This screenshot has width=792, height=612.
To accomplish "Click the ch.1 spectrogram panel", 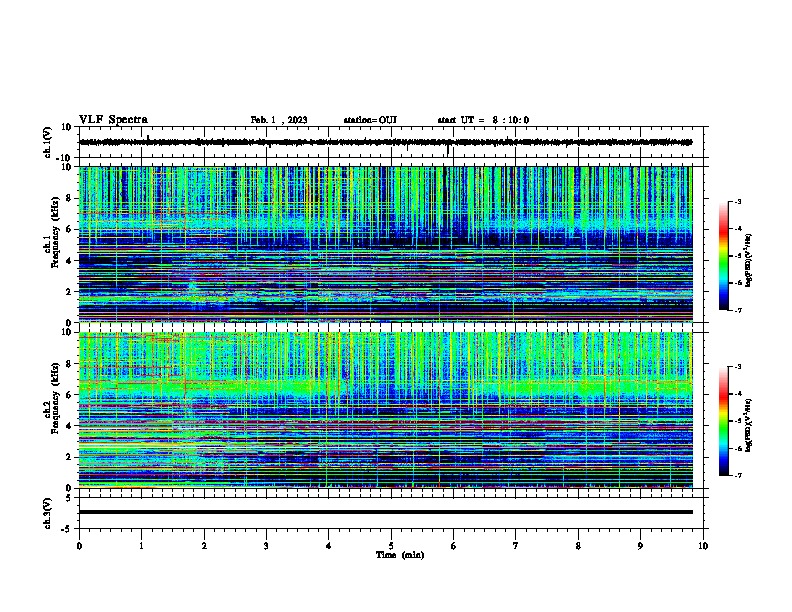I will pos(385,244).
